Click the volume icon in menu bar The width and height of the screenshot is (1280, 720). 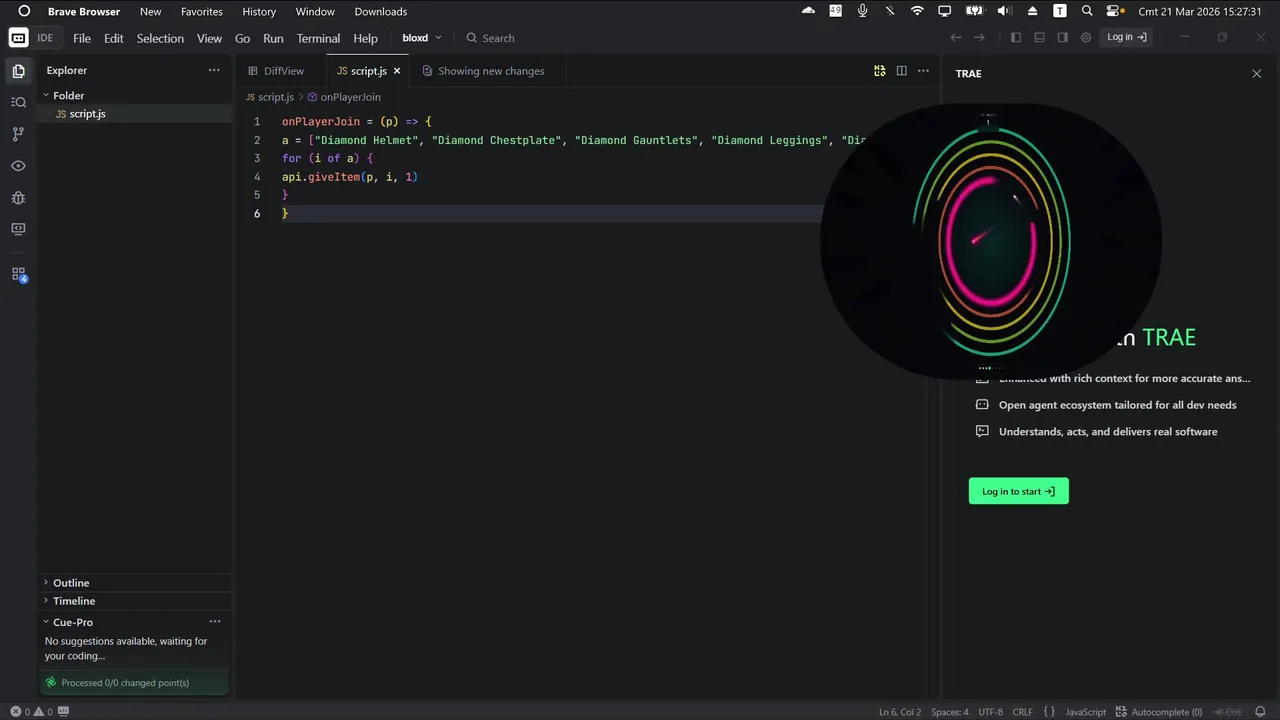1005,11
